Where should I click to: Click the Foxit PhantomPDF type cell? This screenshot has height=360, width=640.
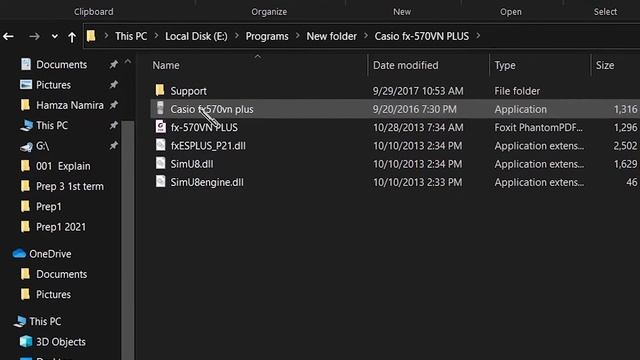point(538,127)
